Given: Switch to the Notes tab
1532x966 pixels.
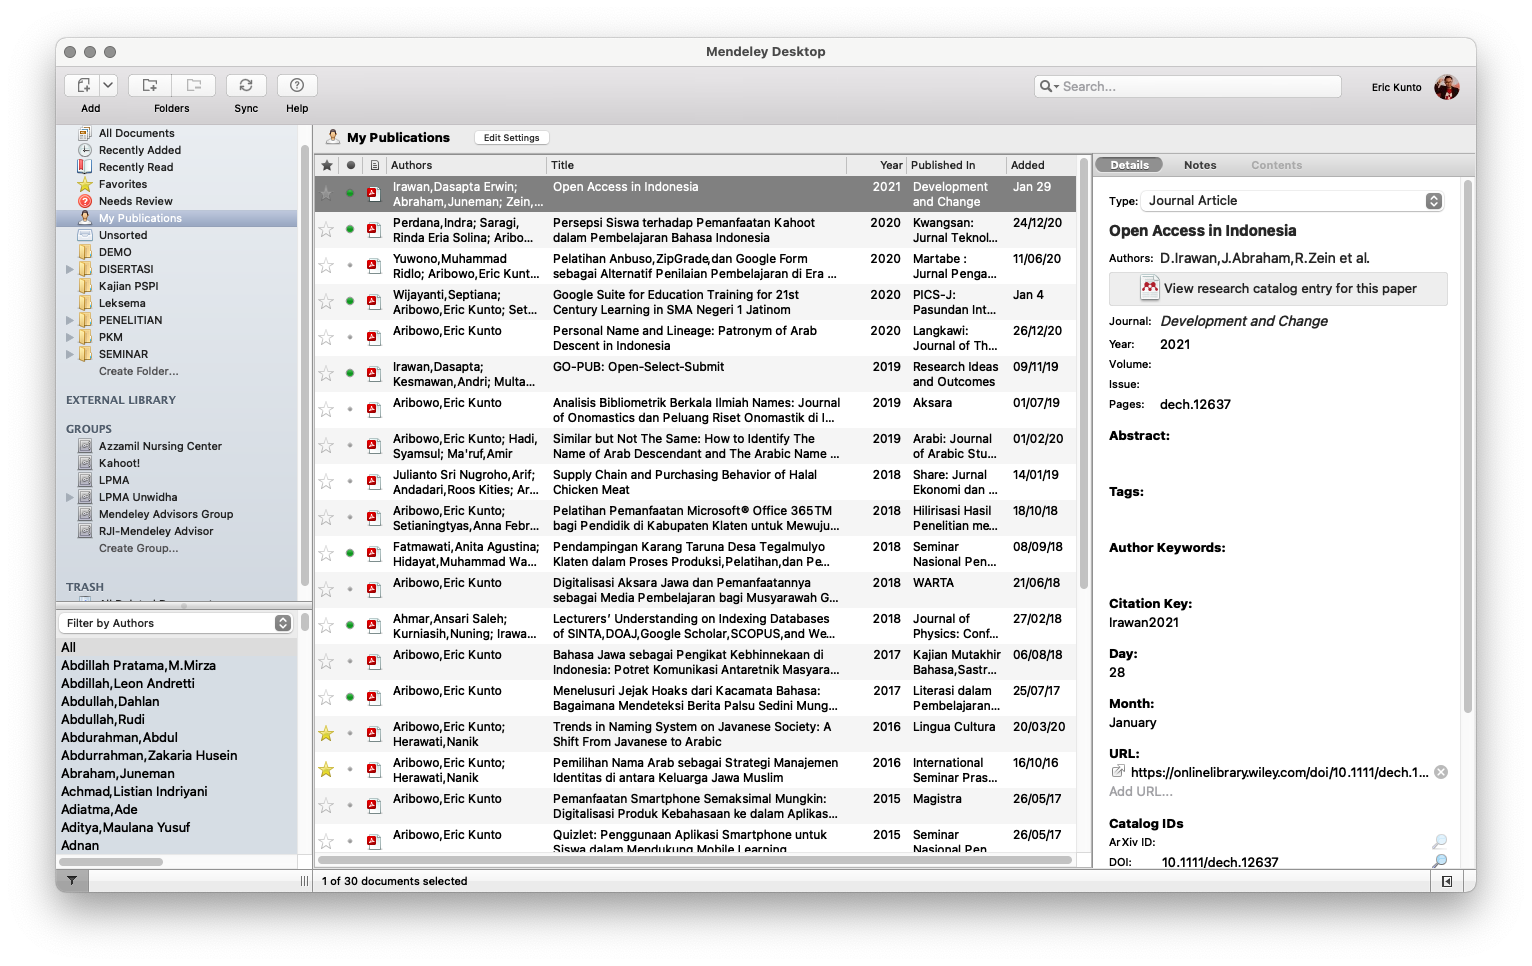Looking at the screenshot, I should click(1200, 165).
